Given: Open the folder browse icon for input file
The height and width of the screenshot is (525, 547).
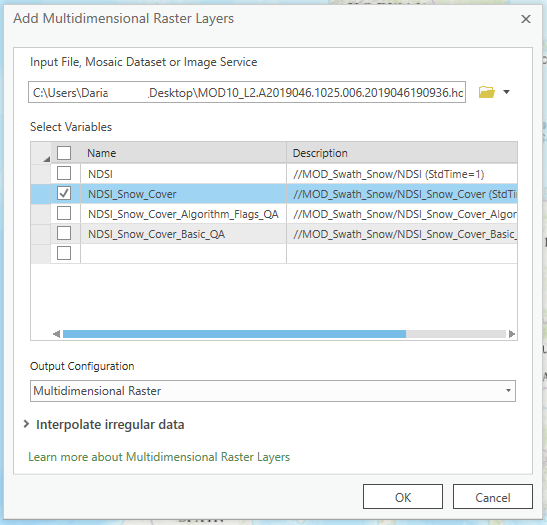Looking at the screenshot, I should click(486, 92).
